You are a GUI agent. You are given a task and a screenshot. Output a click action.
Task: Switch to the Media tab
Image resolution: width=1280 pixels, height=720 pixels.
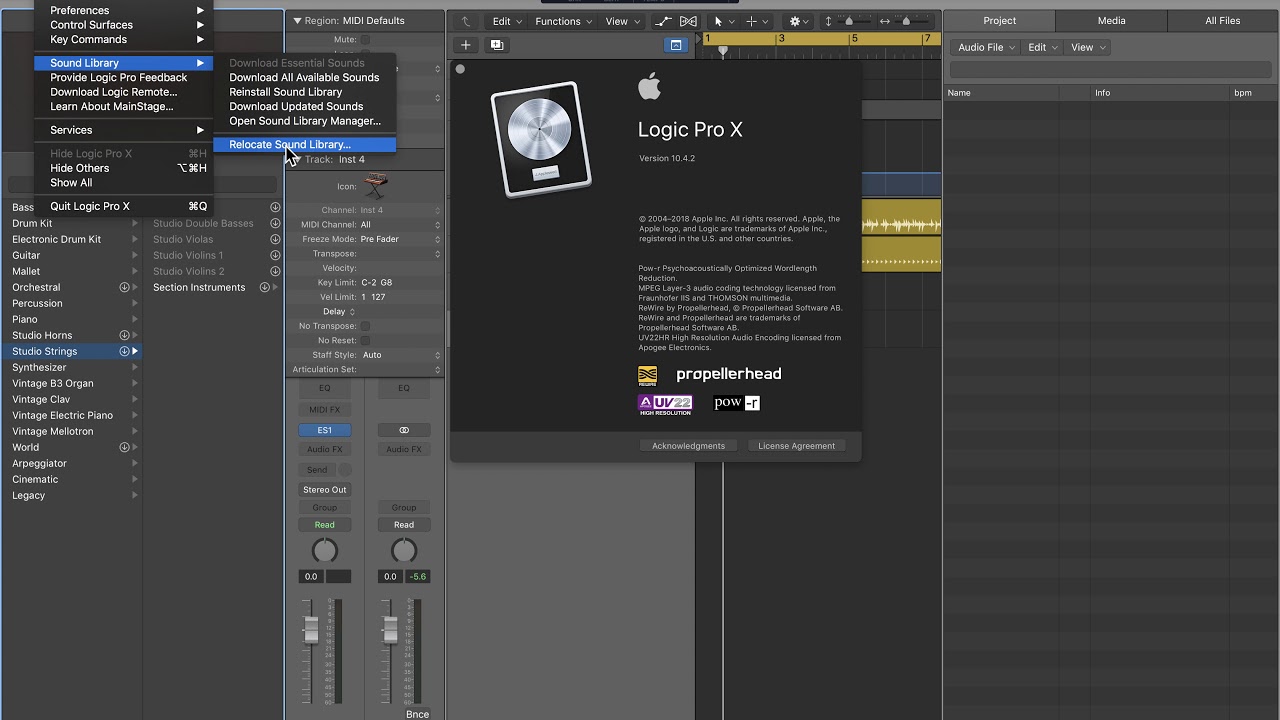(x=1111, y=20)
